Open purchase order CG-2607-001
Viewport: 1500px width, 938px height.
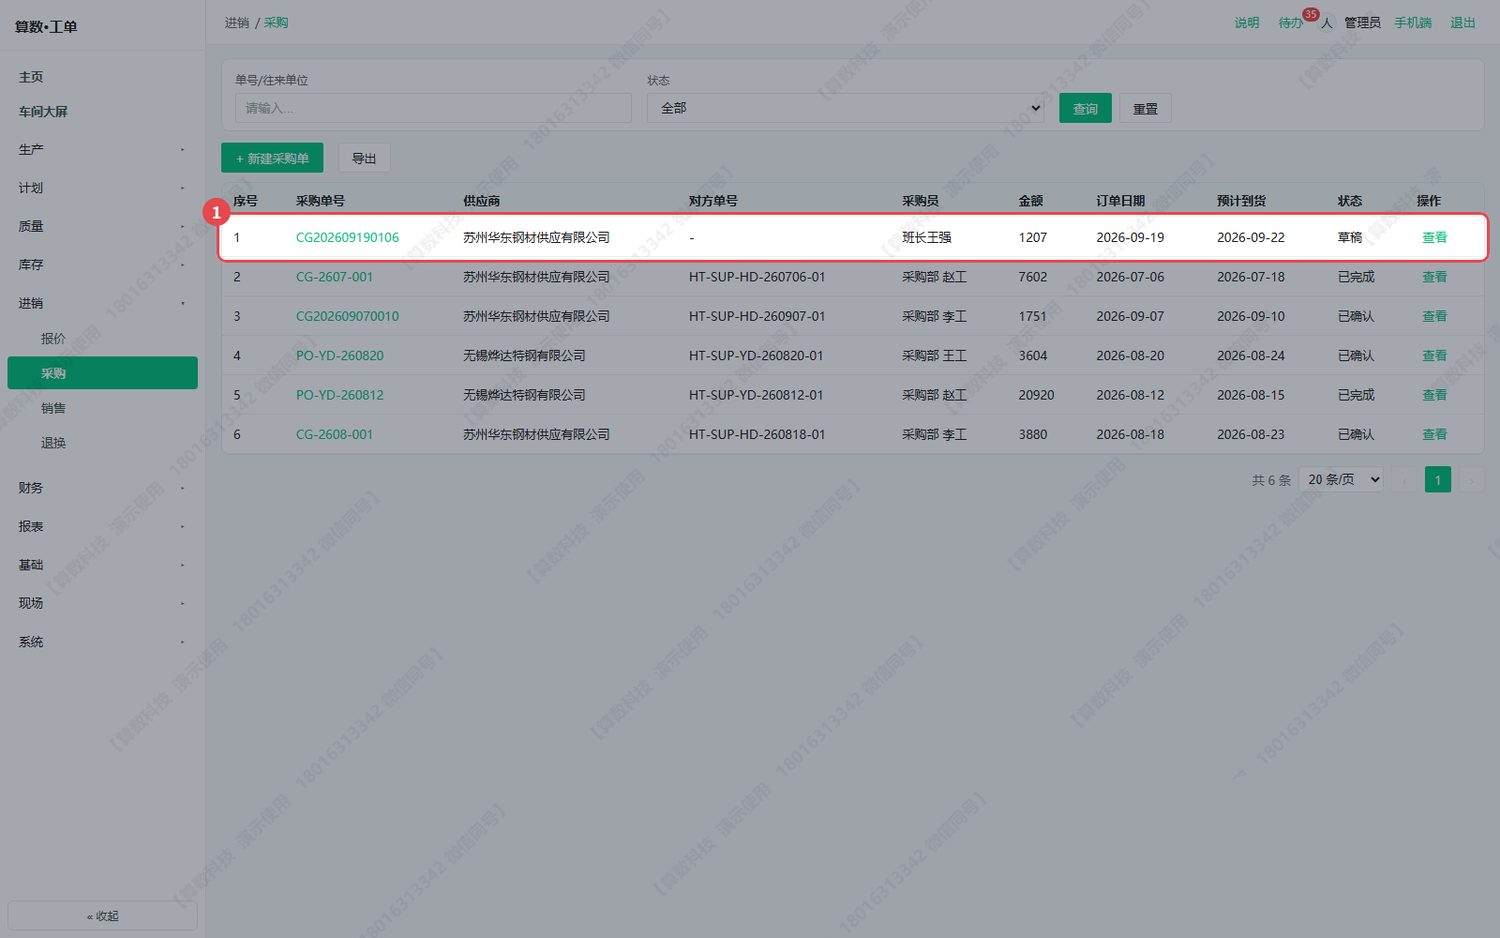[334, 277]
